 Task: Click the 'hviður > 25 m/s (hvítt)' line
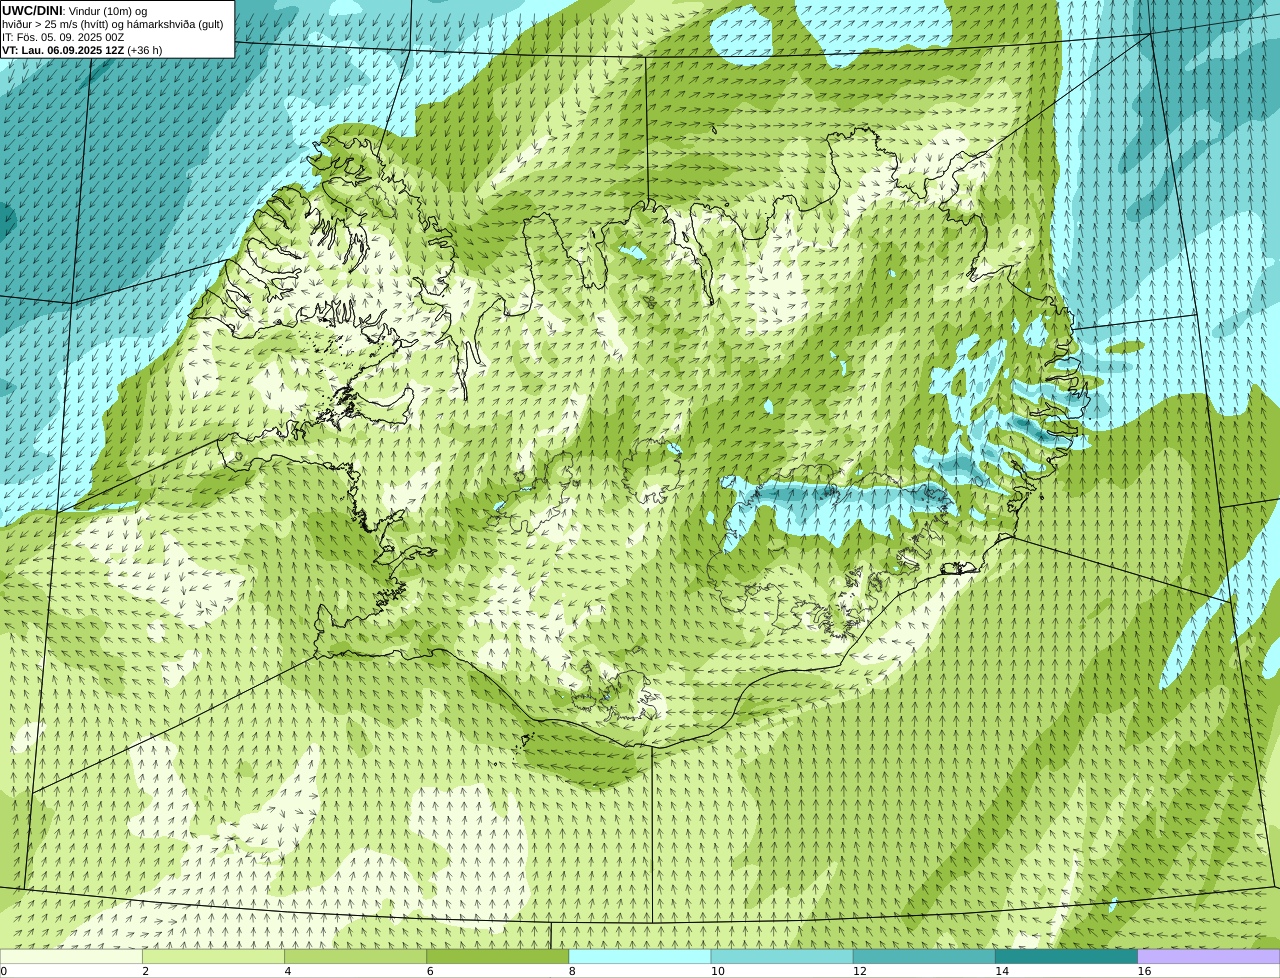113,24
